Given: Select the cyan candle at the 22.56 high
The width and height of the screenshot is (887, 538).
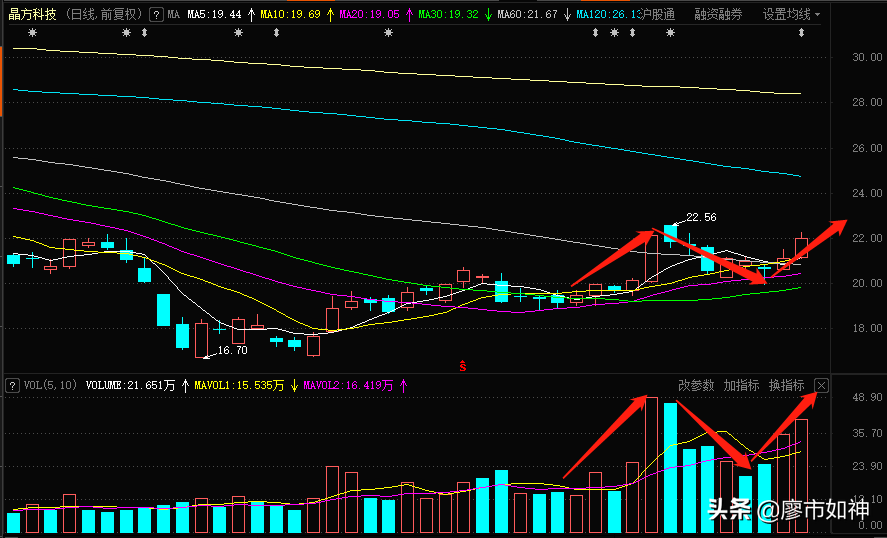Looking at the screenshot, I should click(x=670, y=234).
